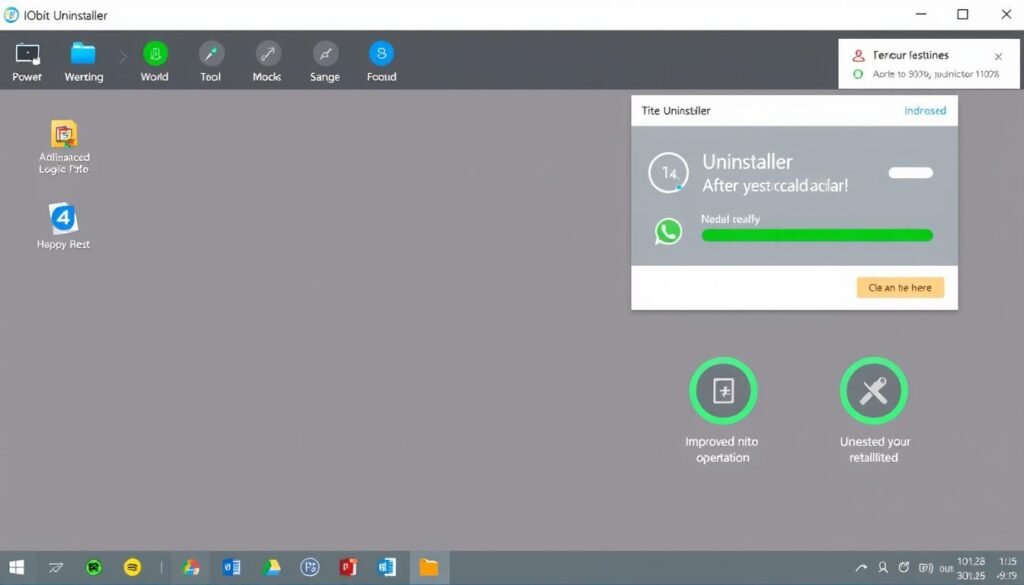Screen dimensions: 1024x585
Task: Click the Cle an tie here button
Action: coord(900,287)
